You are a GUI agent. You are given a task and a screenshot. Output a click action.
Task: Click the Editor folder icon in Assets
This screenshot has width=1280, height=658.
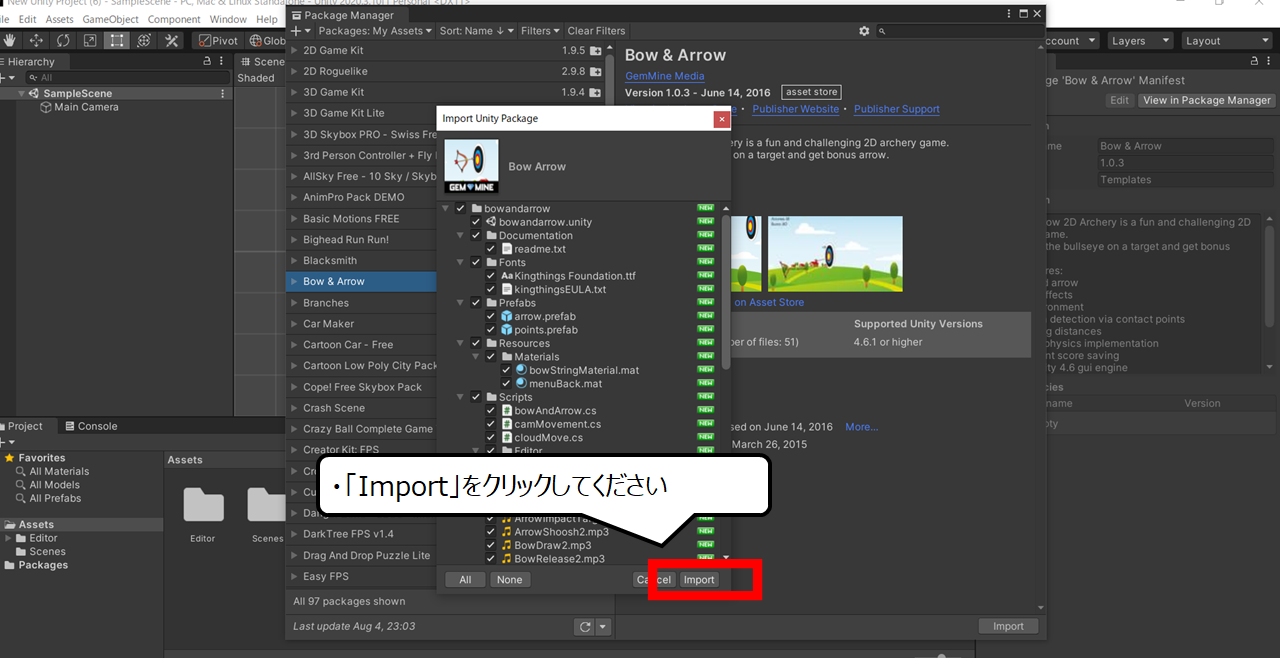point(203,505)
